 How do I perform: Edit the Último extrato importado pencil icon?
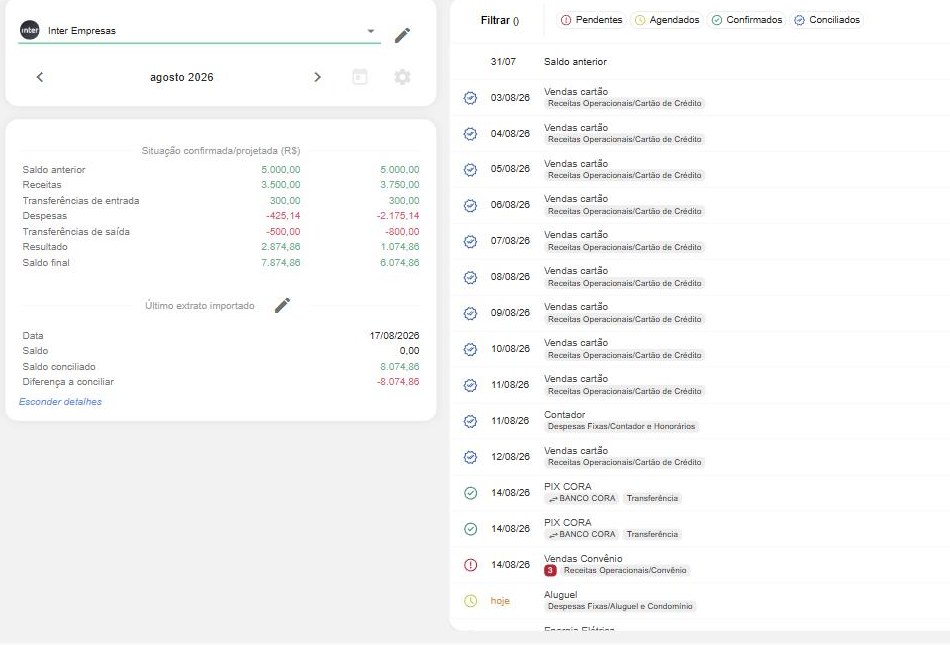[282, 305]
